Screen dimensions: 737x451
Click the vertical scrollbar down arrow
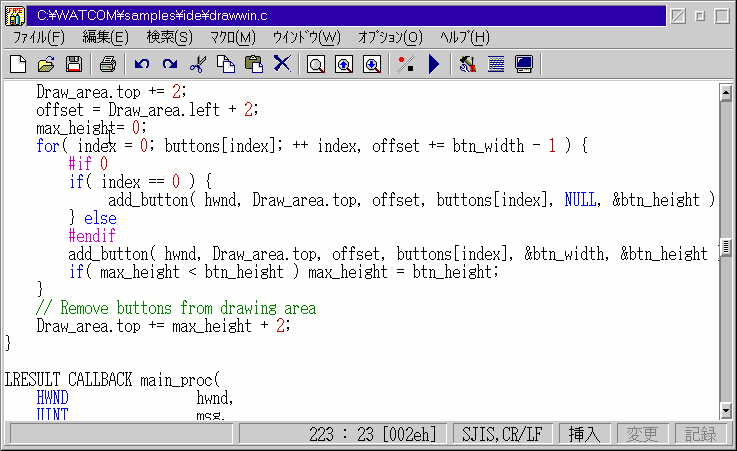(726, 410)
